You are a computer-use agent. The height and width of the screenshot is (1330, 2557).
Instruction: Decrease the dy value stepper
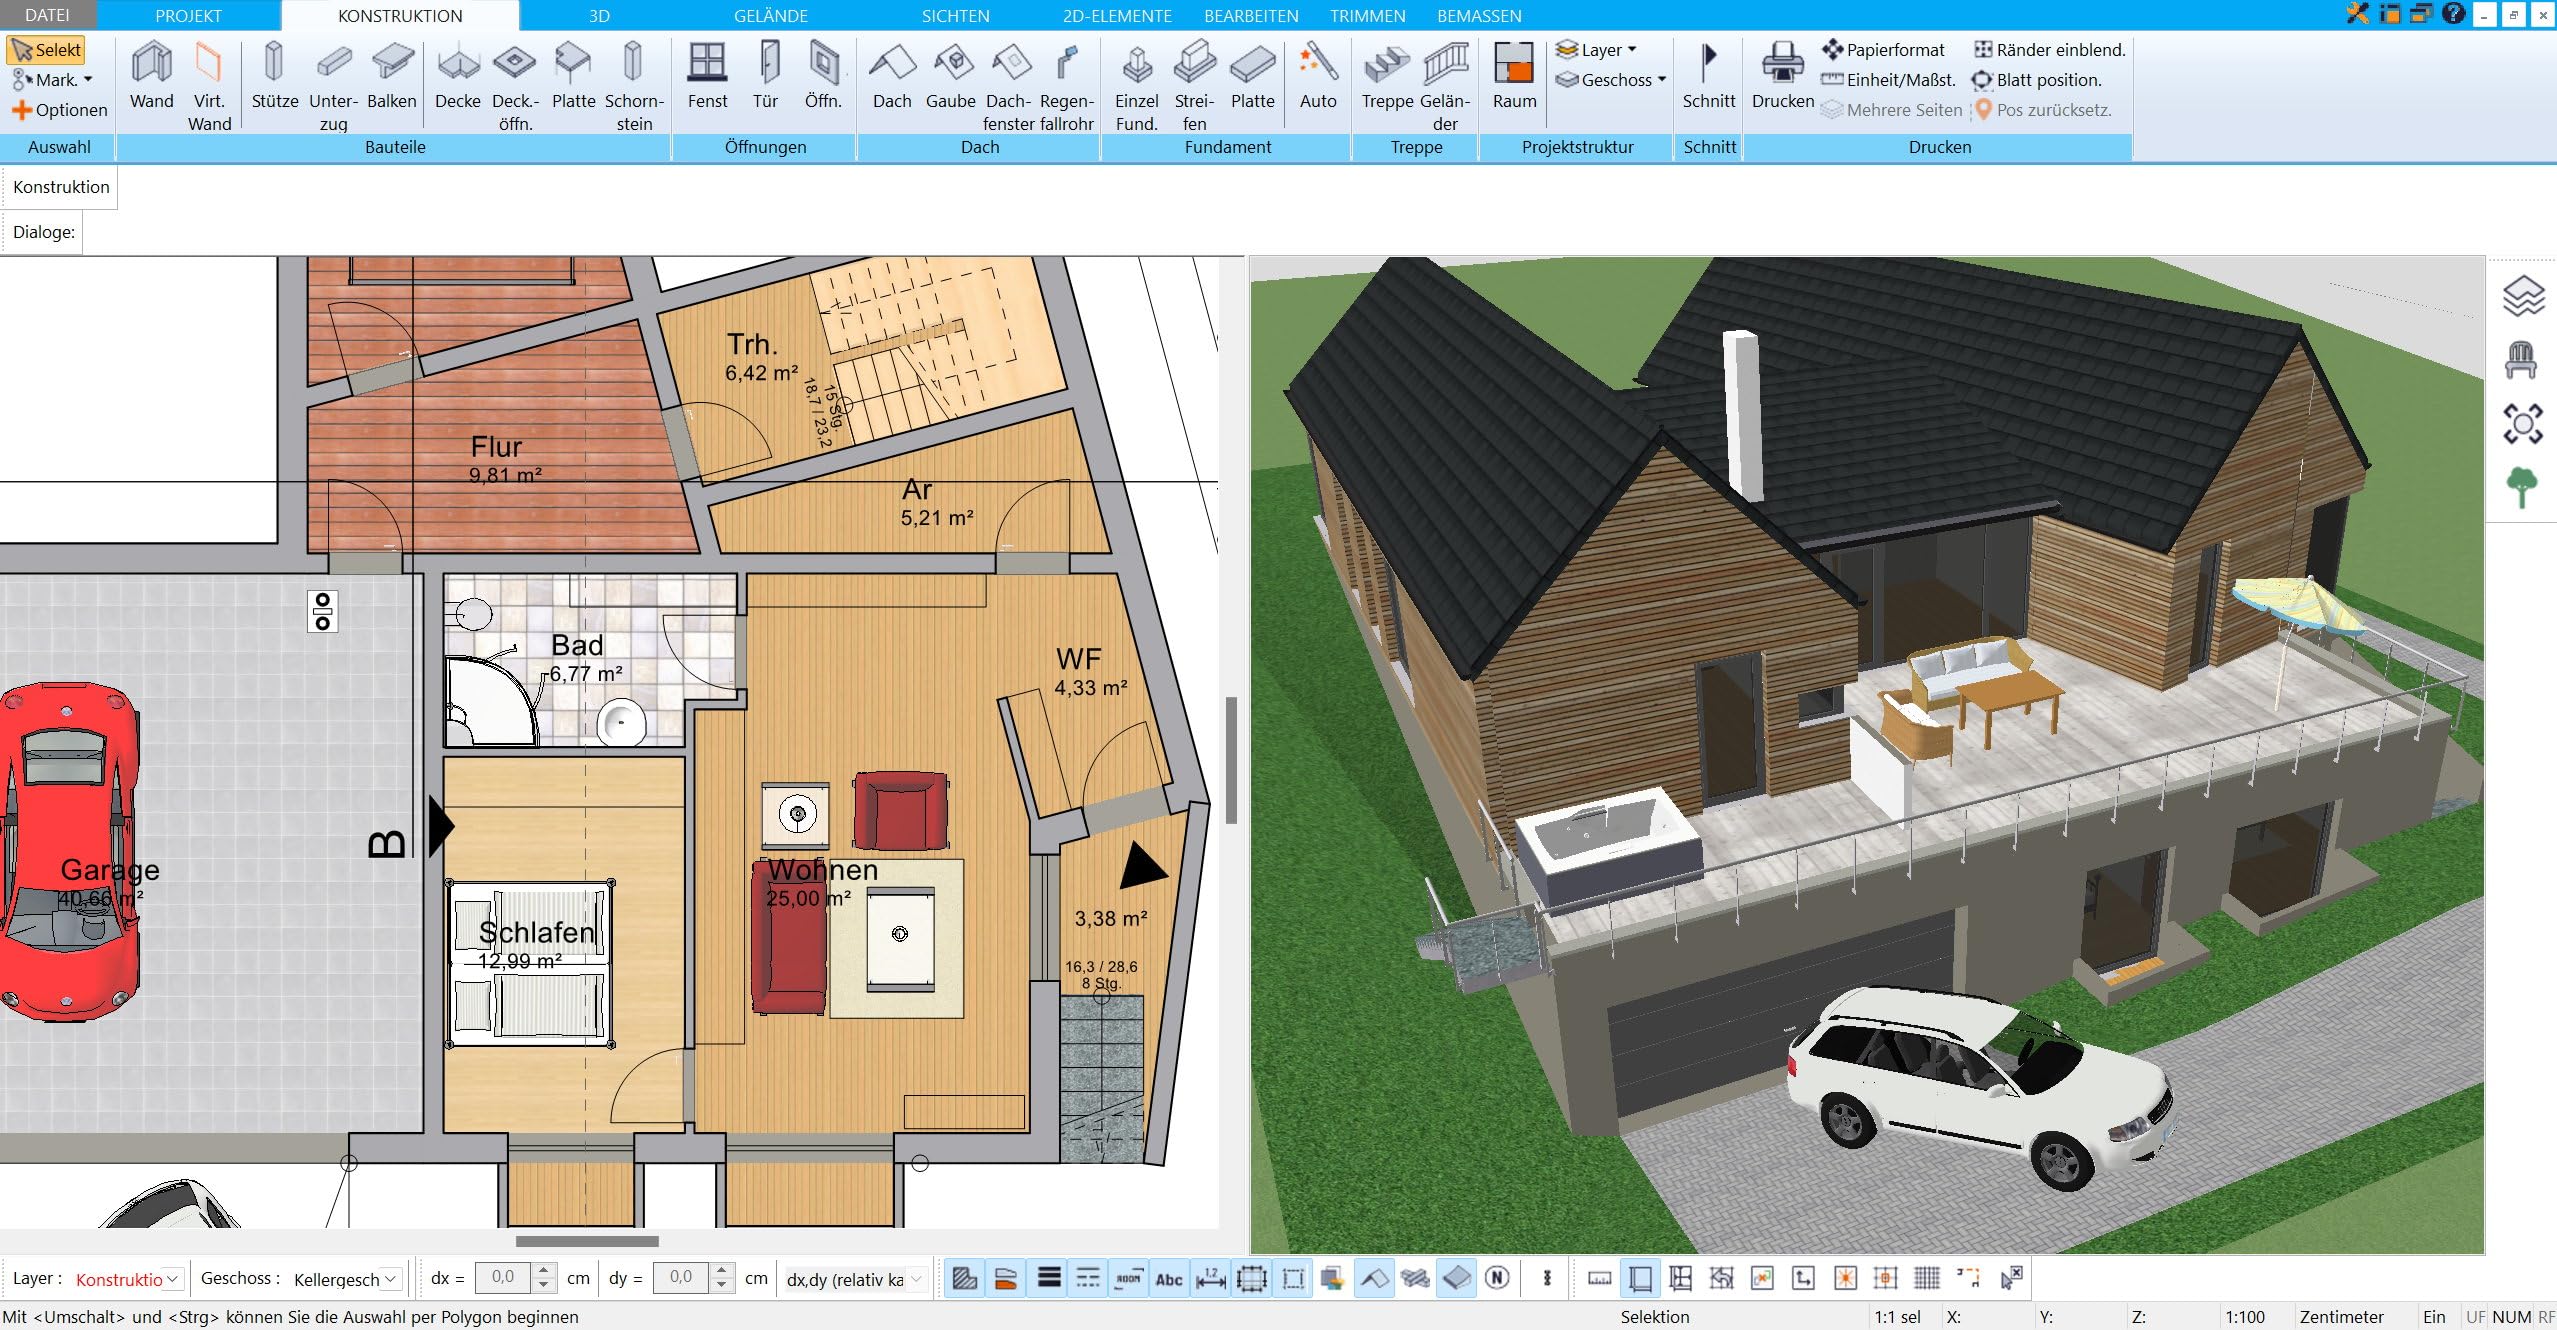point(722,1286)
